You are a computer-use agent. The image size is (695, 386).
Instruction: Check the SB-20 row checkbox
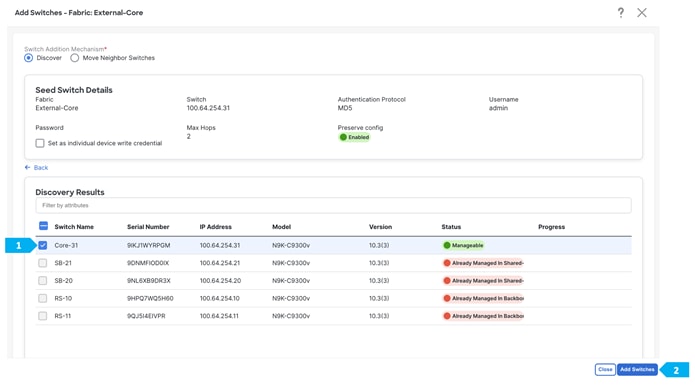(43, 281)
